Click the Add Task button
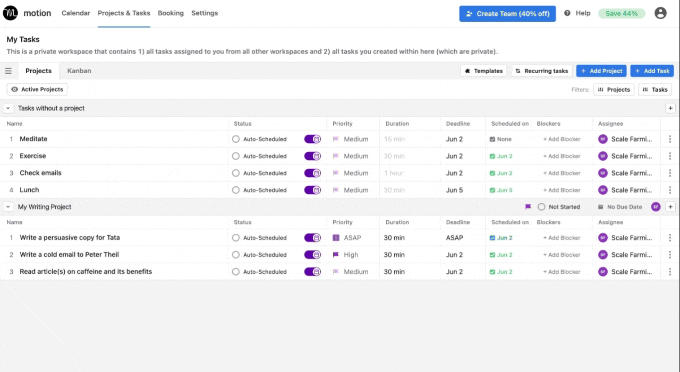This screenshot has width=680, height=372. click(652, 71)
